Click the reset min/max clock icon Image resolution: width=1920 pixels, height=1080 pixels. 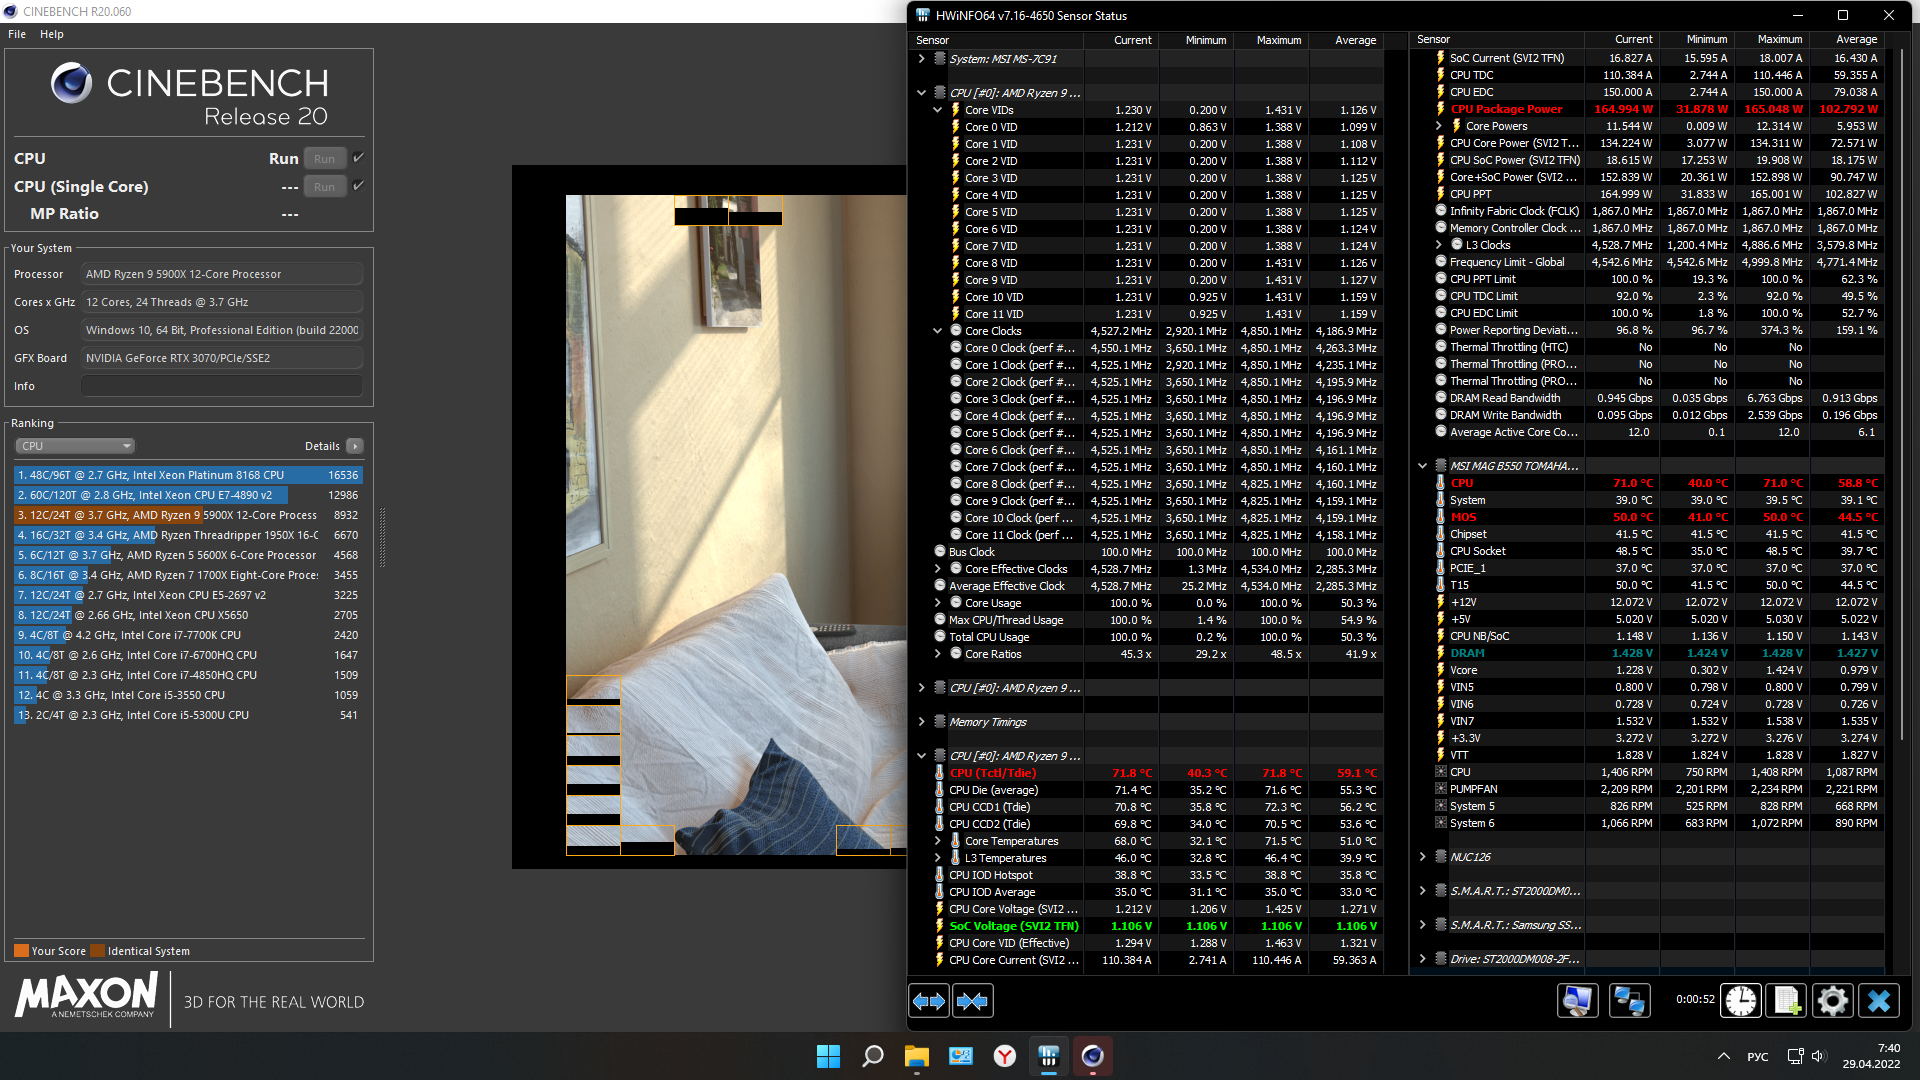1741,1001
